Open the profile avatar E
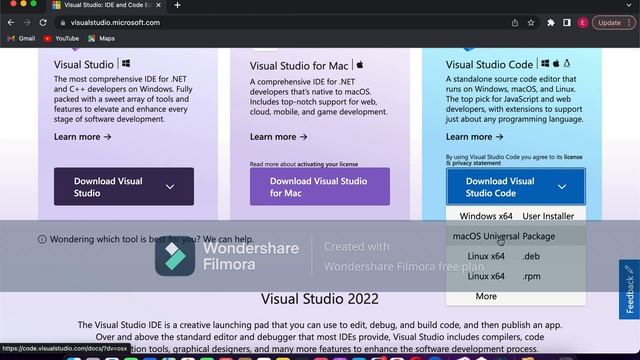 [x=582, y=23]
